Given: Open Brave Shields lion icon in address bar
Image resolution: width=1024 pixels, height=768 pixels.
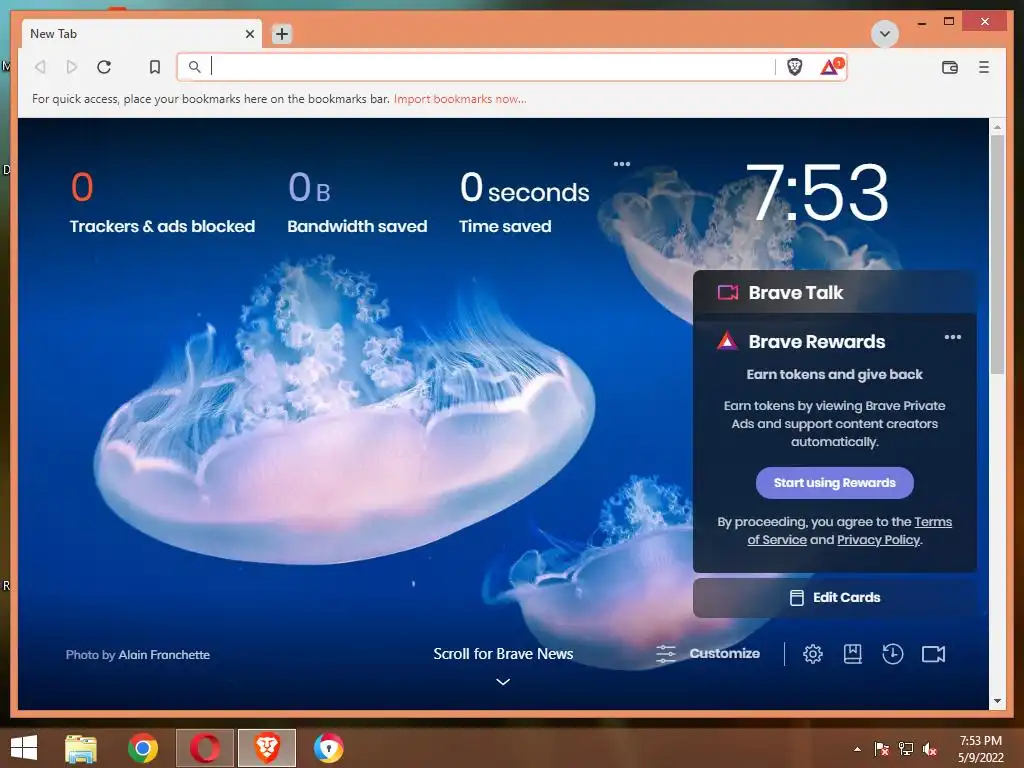Looking at the screenshot, I should coord(794,67).
